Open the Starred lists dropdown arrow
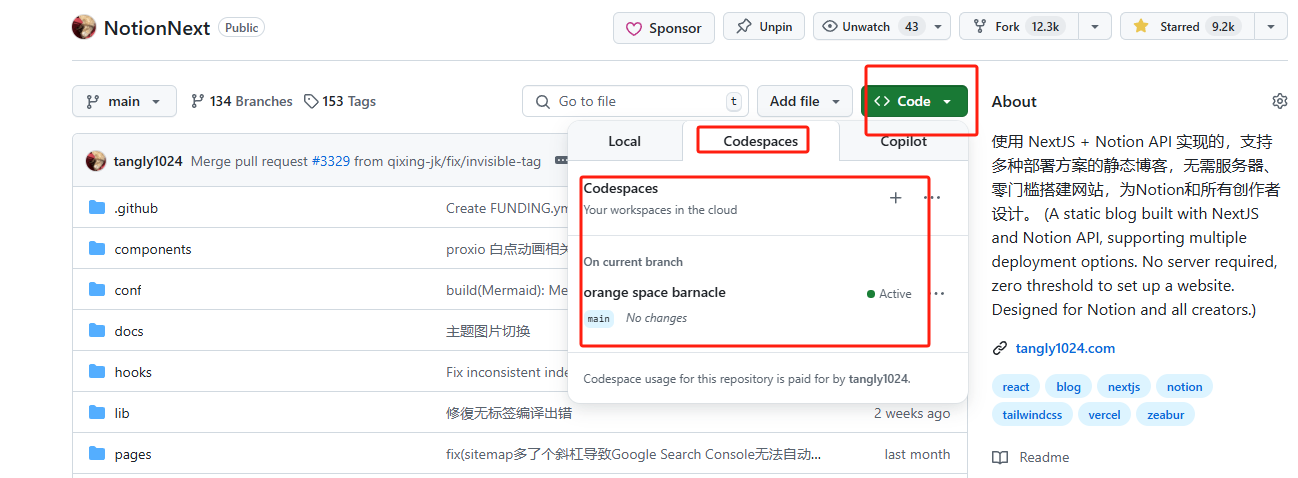The image size is (1298, 478). click(1271, 27)
